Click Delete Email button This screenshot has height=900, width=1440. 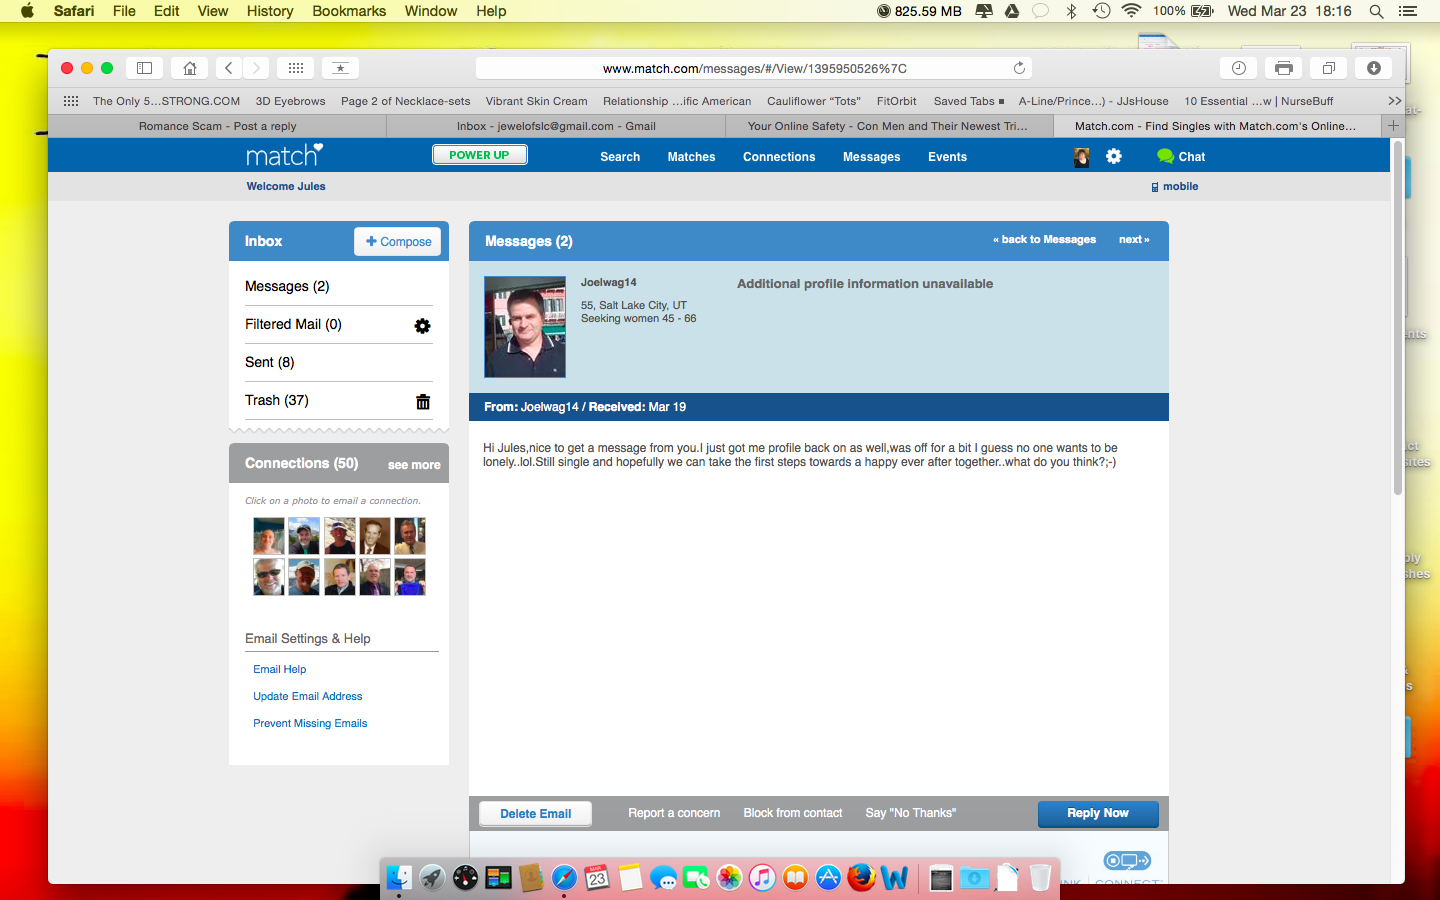click(535, 814)
